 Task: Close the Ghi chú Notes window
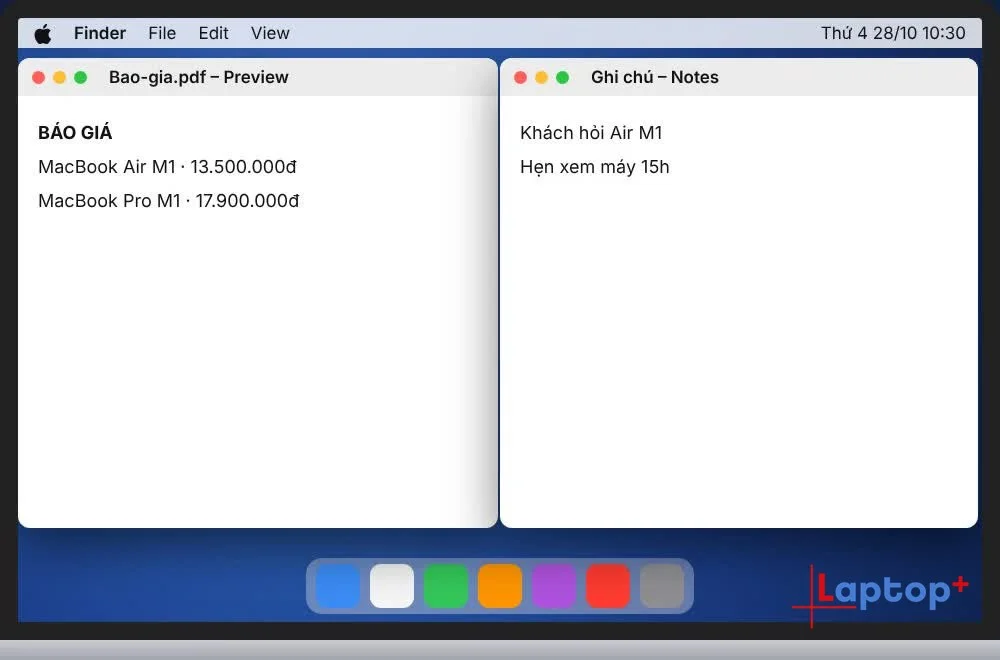[x=520, y=77]
